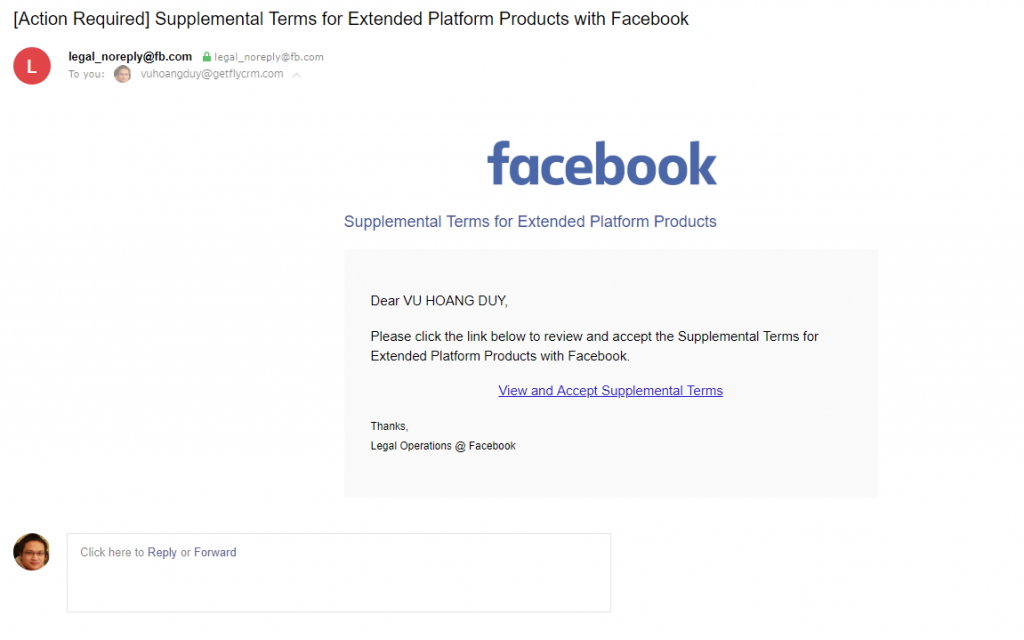Click Supplemental Terms for Extended Platform Products heading
Image resolution: width=1024 pixels, height=640 pixels.
(530, 221)
